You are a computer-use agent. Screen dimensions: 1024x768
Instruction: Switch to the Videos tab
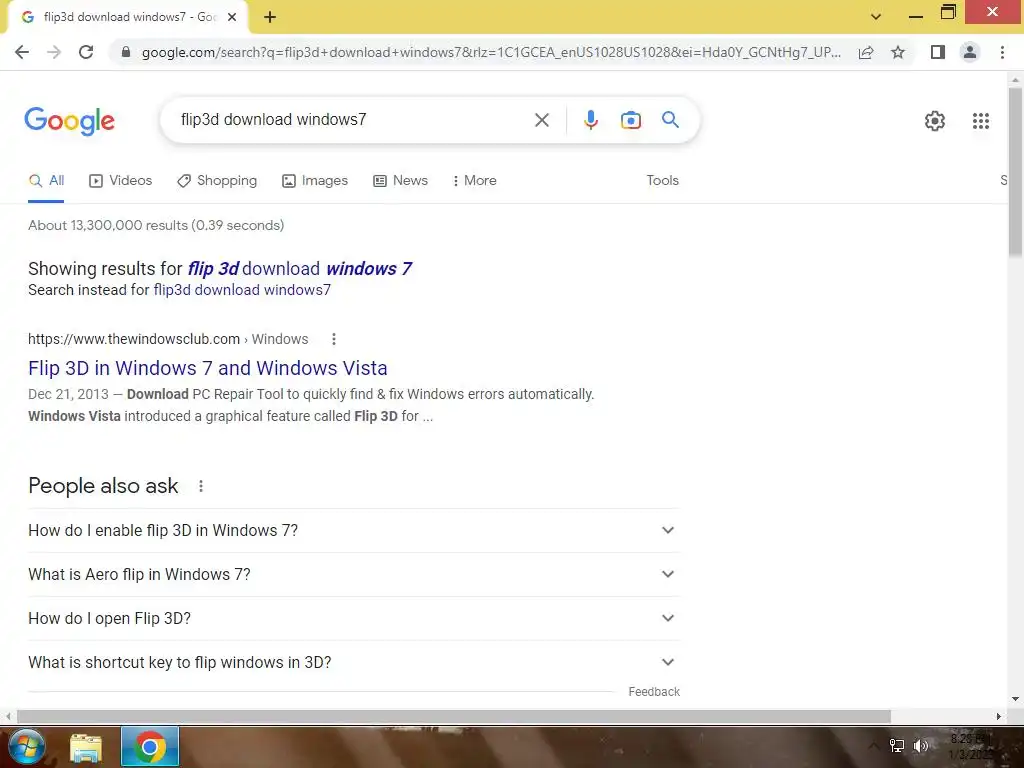(120, 181)
